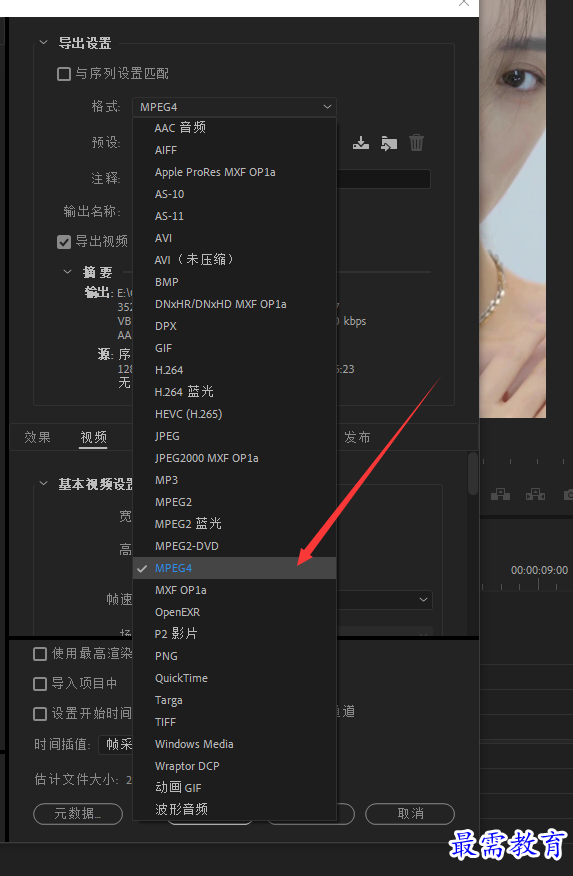Click the delete preset trash icon

tap(417, 142)
